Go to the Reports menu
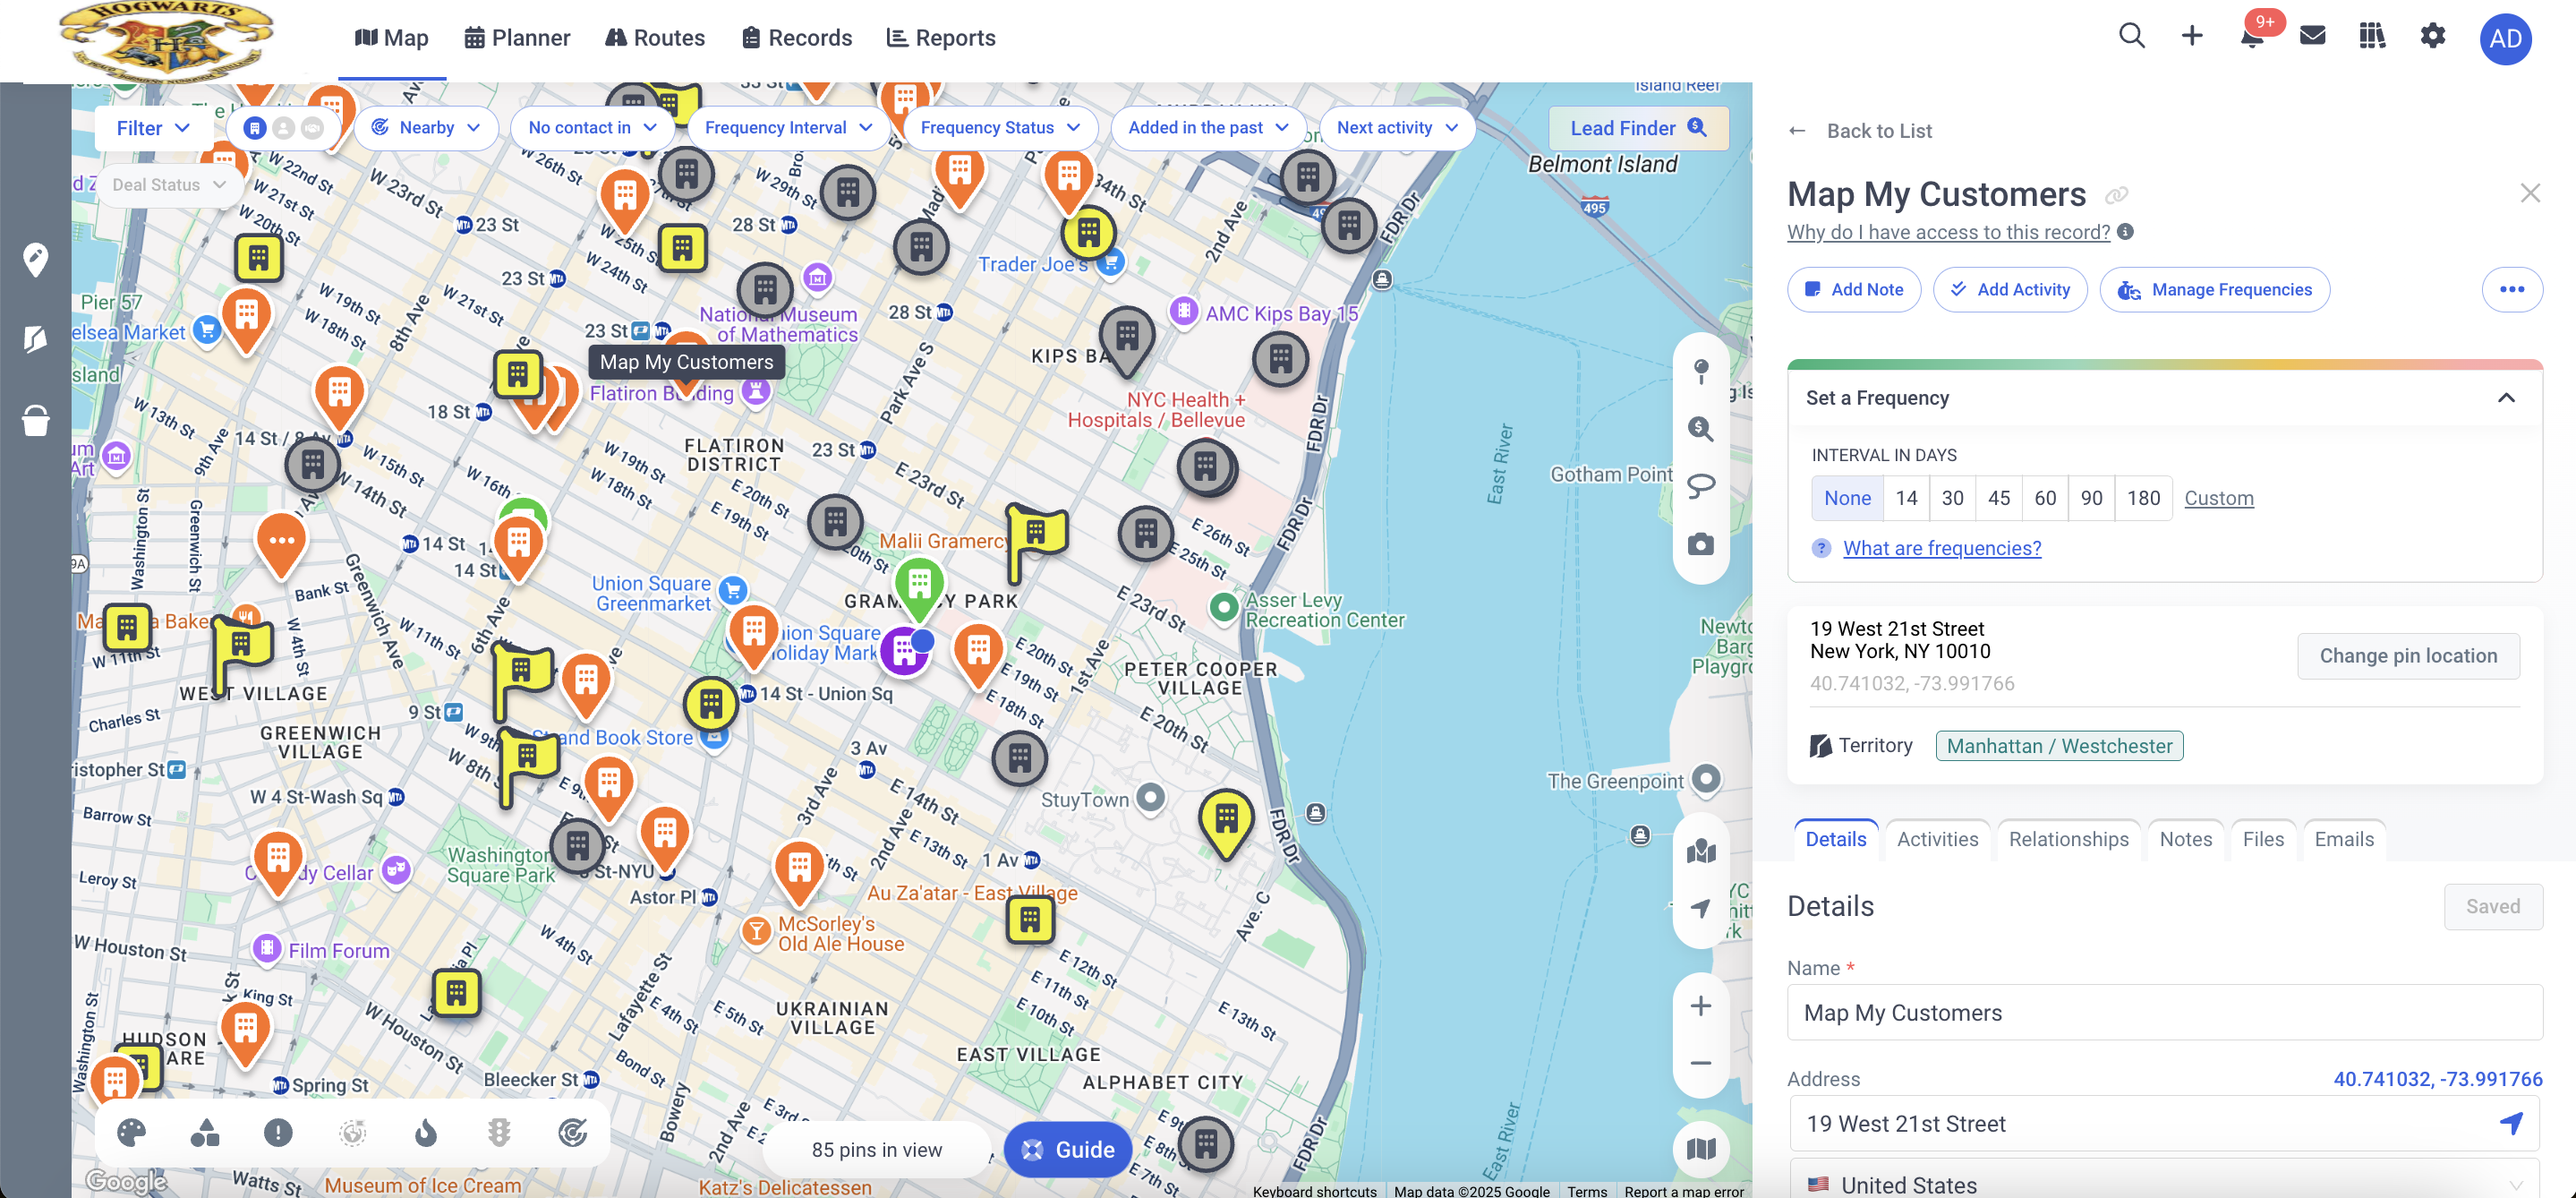The width and height of the screenshot is (2576, 1198). [x=941, y=38]
